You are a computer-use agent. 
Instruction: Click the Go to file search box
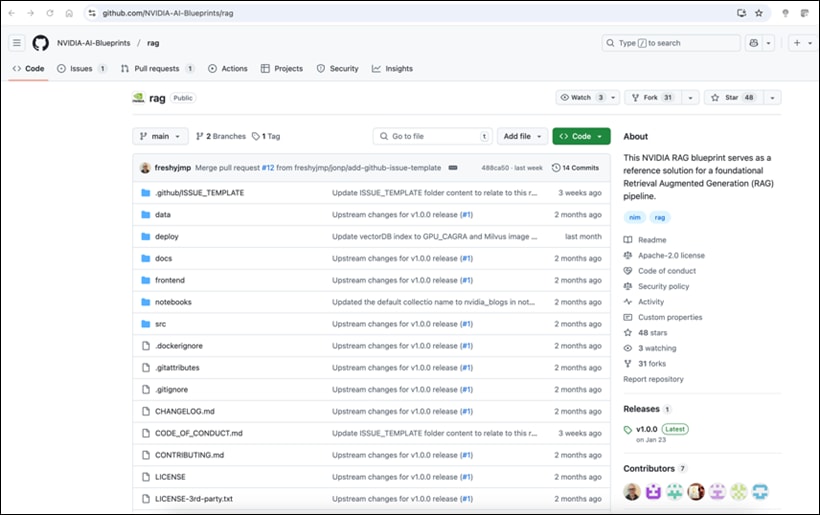click(432, 136)
